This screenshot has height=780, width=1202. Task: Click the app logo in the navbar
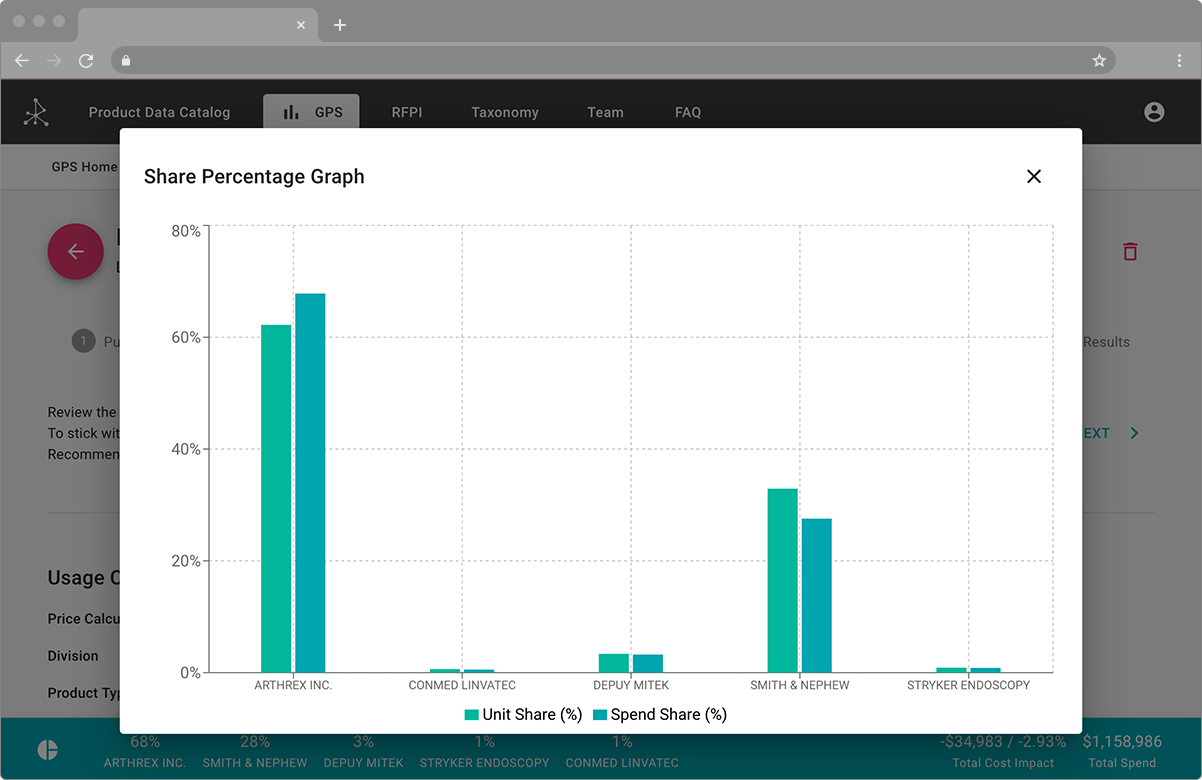(37, 112)
